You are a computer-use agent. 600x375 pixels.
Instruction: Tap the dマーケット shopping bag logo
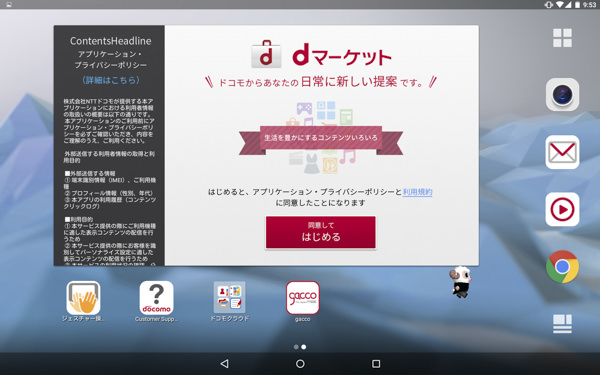click(266, 54)
